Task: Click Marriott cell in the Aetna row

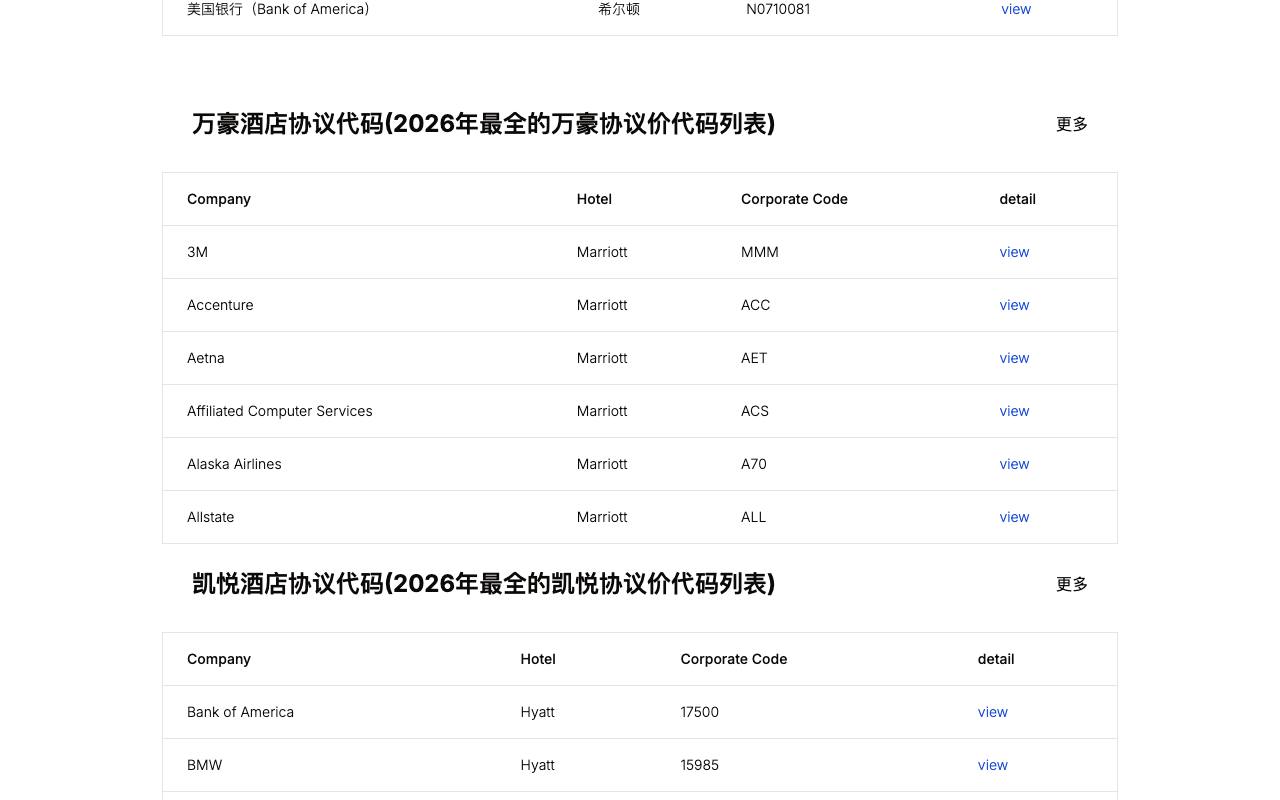Action: (x=602, y=358)
